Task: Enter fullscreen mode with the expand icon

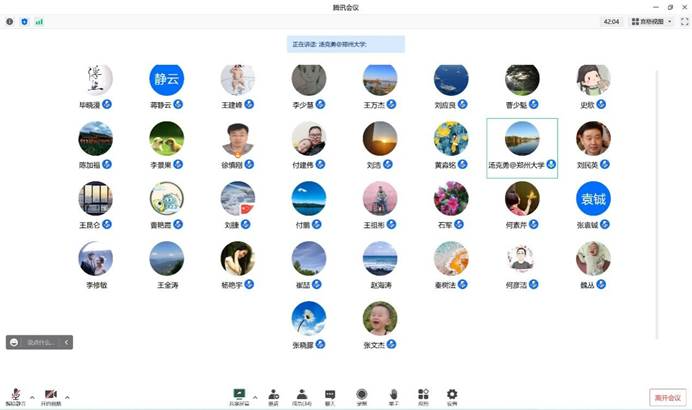Action: 684,22
